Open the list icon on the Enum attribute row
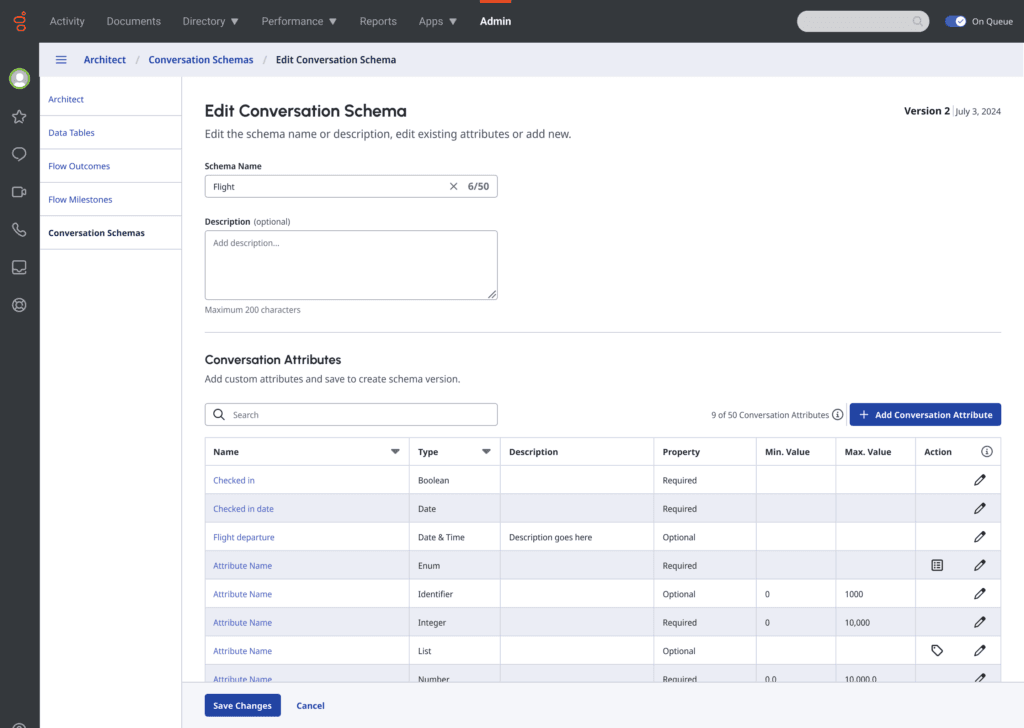1024x728 pixels. pos(937,565)
